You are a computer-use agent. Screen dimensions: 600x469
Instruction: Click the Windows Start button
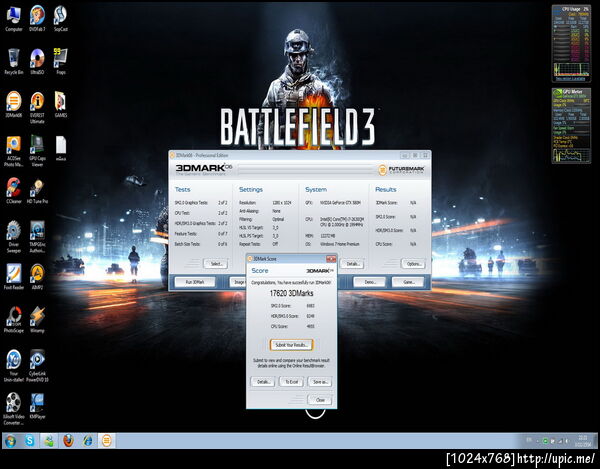tap(10, 441)
